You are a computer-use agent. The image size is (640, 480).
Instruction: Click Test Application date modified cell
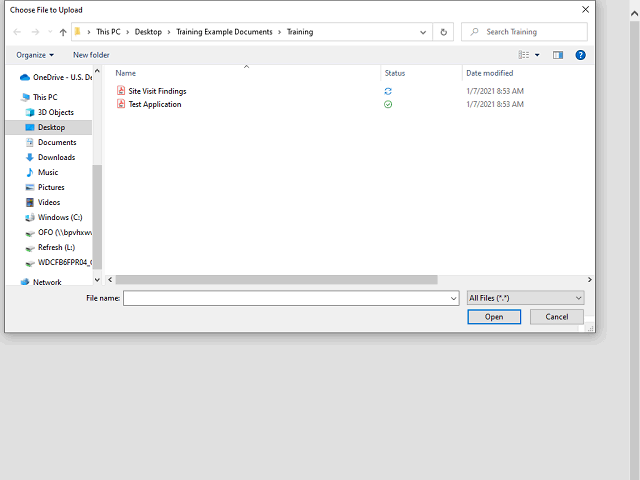pos(495,104)
